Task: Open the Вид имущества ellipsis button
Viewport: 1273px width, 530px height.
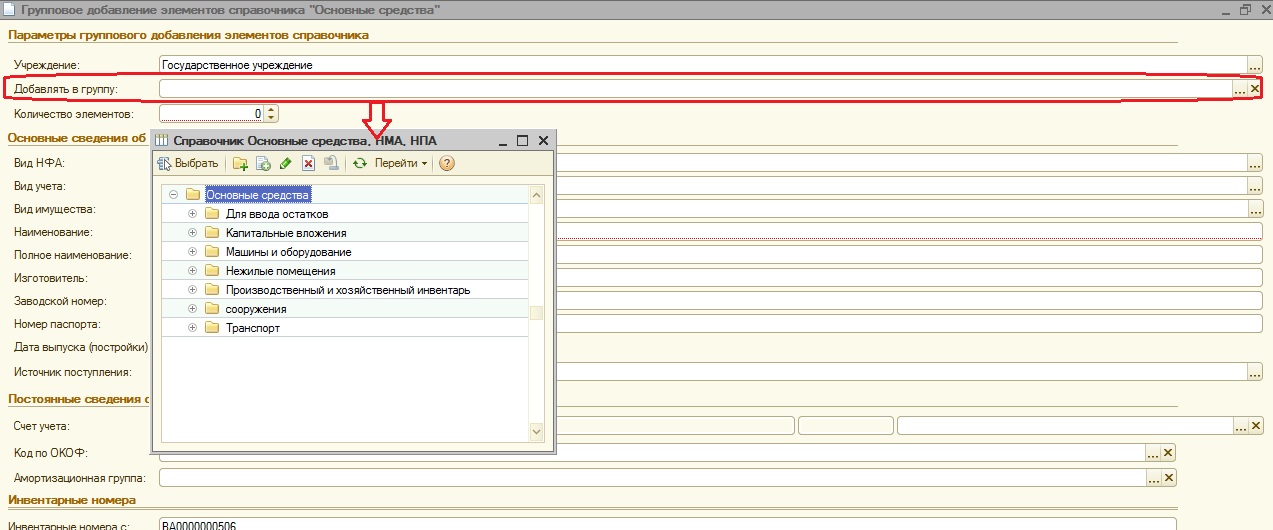Action: point(1255,209)
